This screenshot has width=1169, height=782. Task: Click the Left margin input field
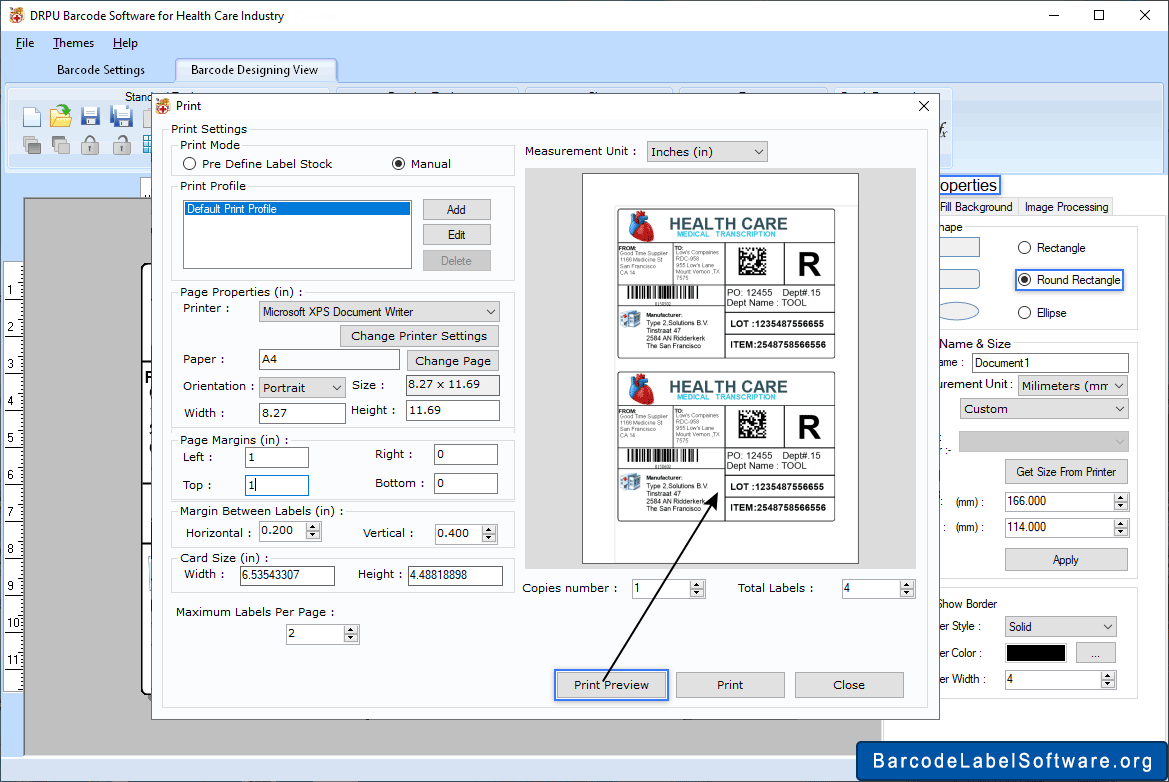(277, 457)
